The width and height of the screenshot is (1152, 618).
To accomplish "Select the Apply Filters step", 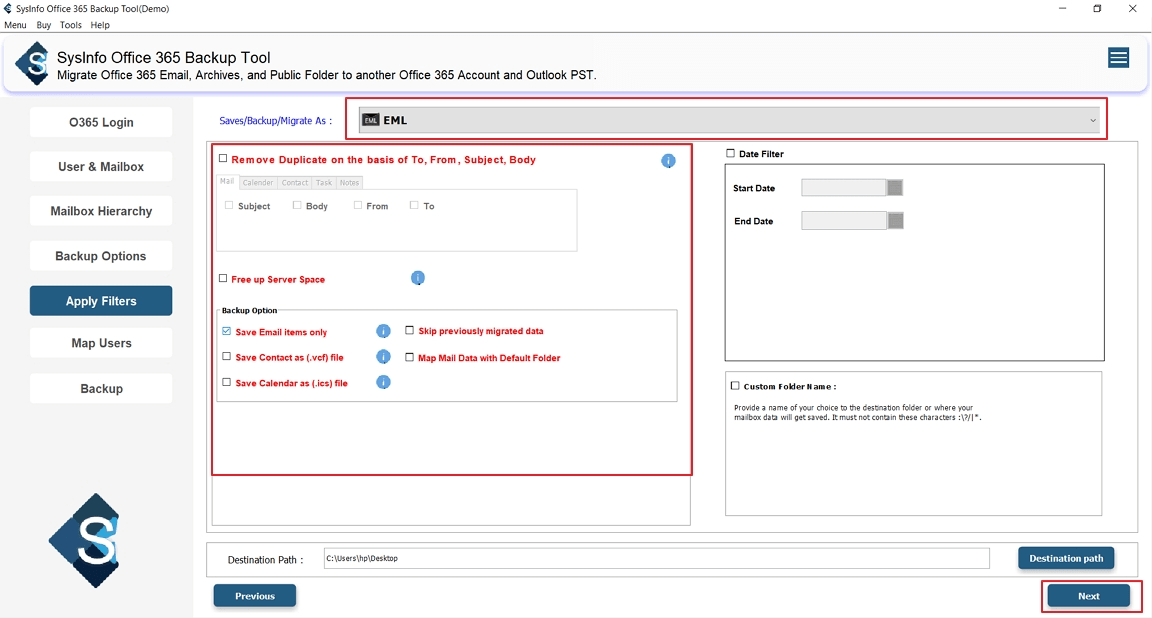I will pos(101,301).
